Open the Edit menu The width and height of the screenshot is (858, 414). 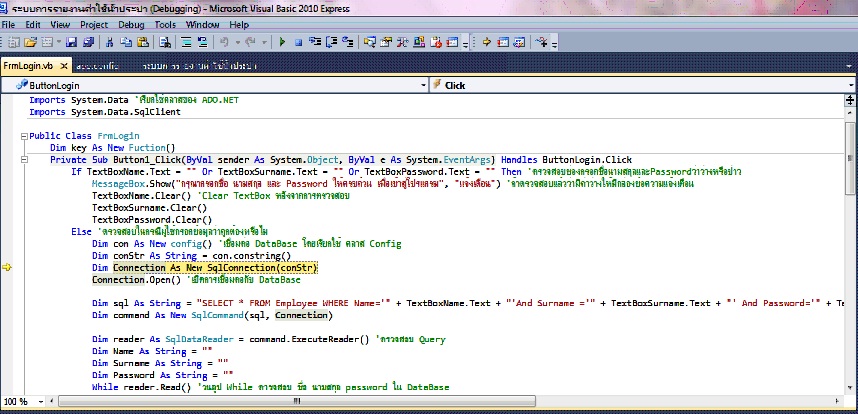33,25
